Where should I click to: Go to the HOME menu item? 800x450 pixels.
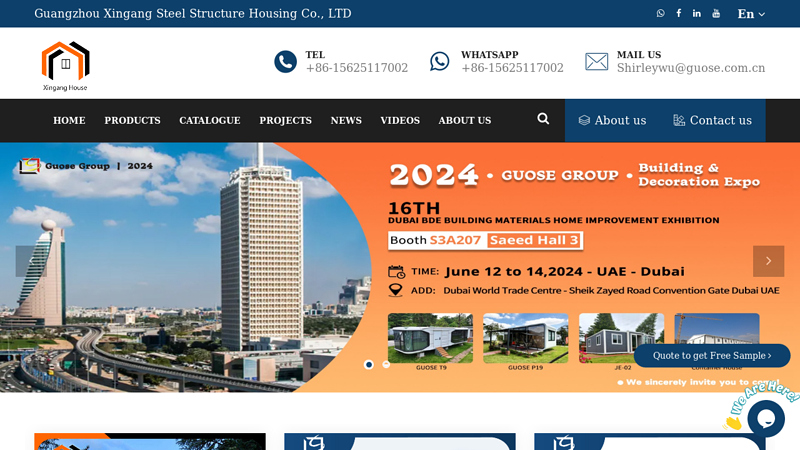tap(69, 120)
